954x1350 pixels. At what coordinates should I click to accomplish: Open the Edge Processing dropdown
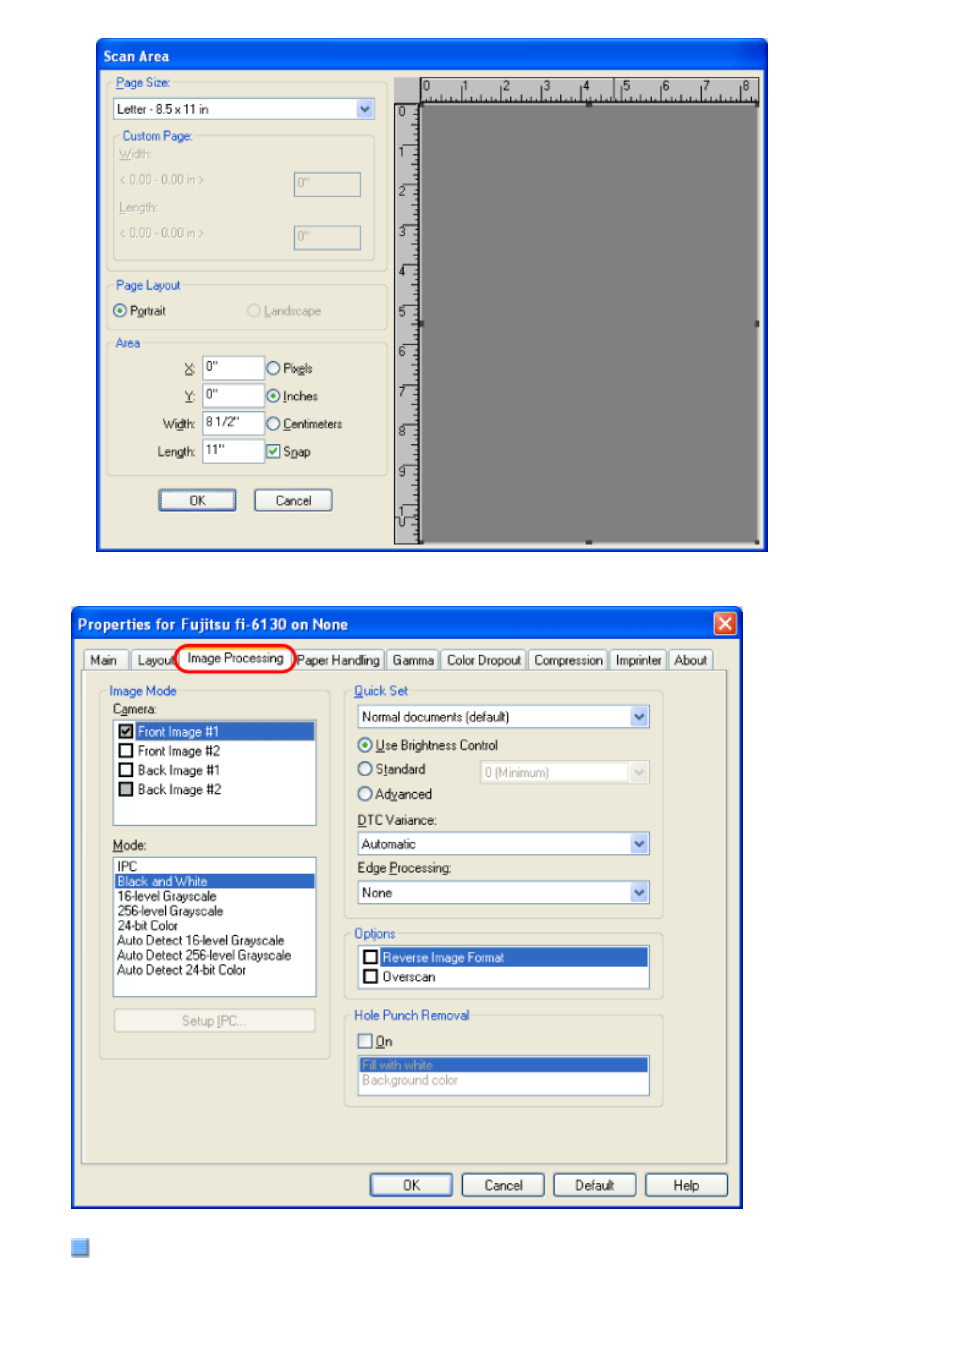pos(639,892)
